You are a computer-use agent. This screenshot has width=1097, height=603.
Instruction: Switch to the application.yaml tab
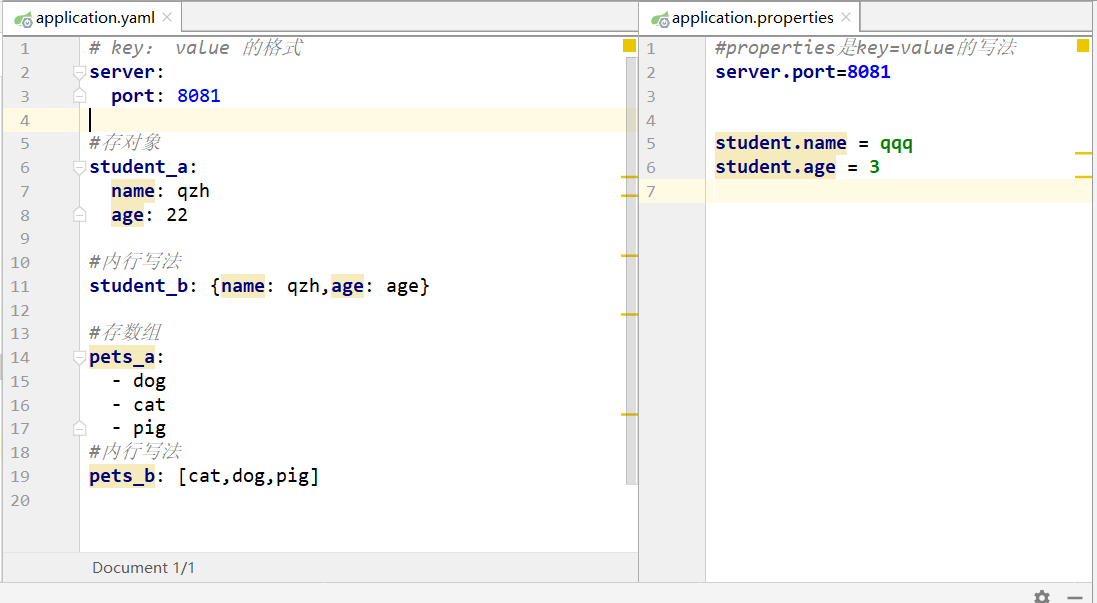point(91,18)
